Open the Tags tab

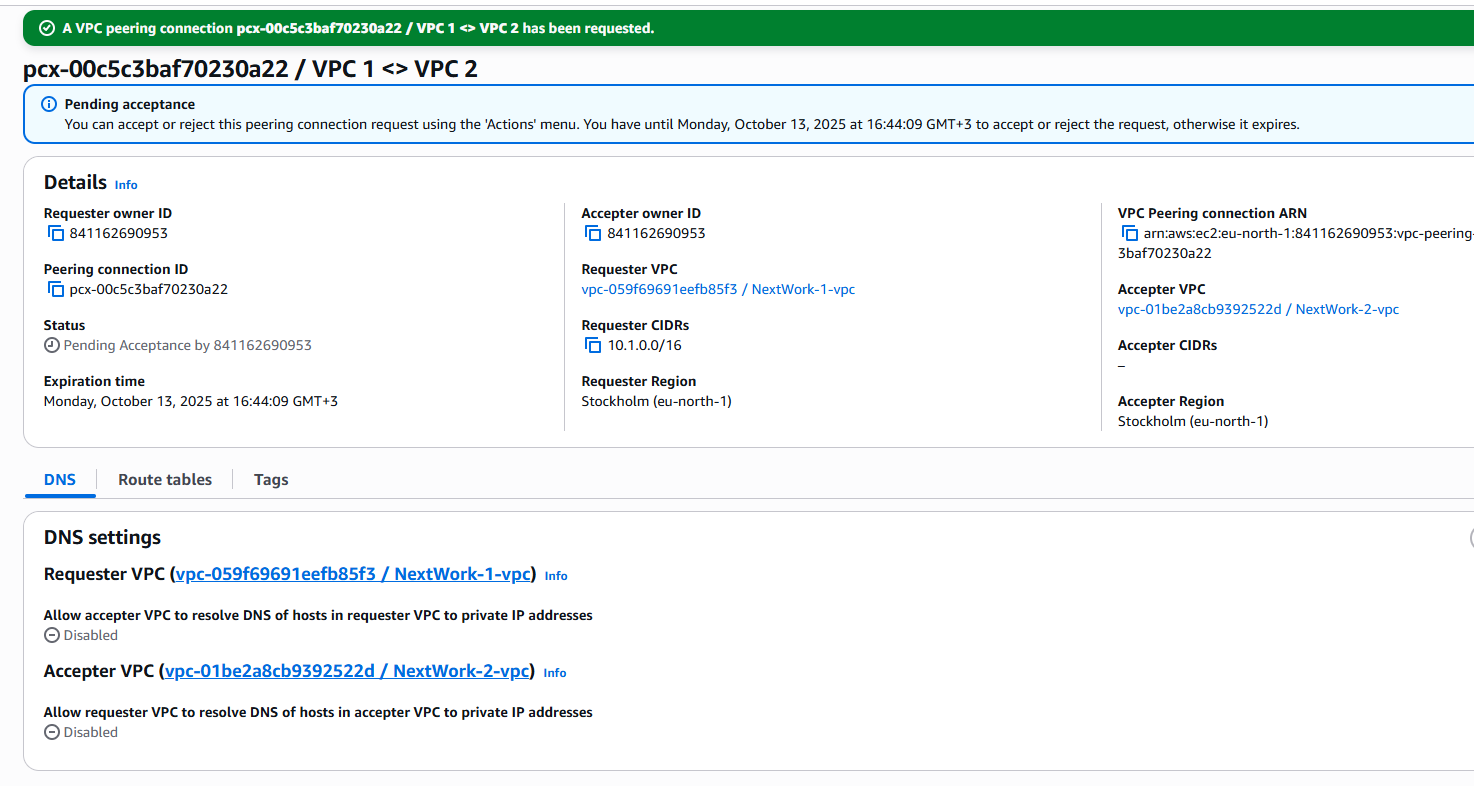271,480
